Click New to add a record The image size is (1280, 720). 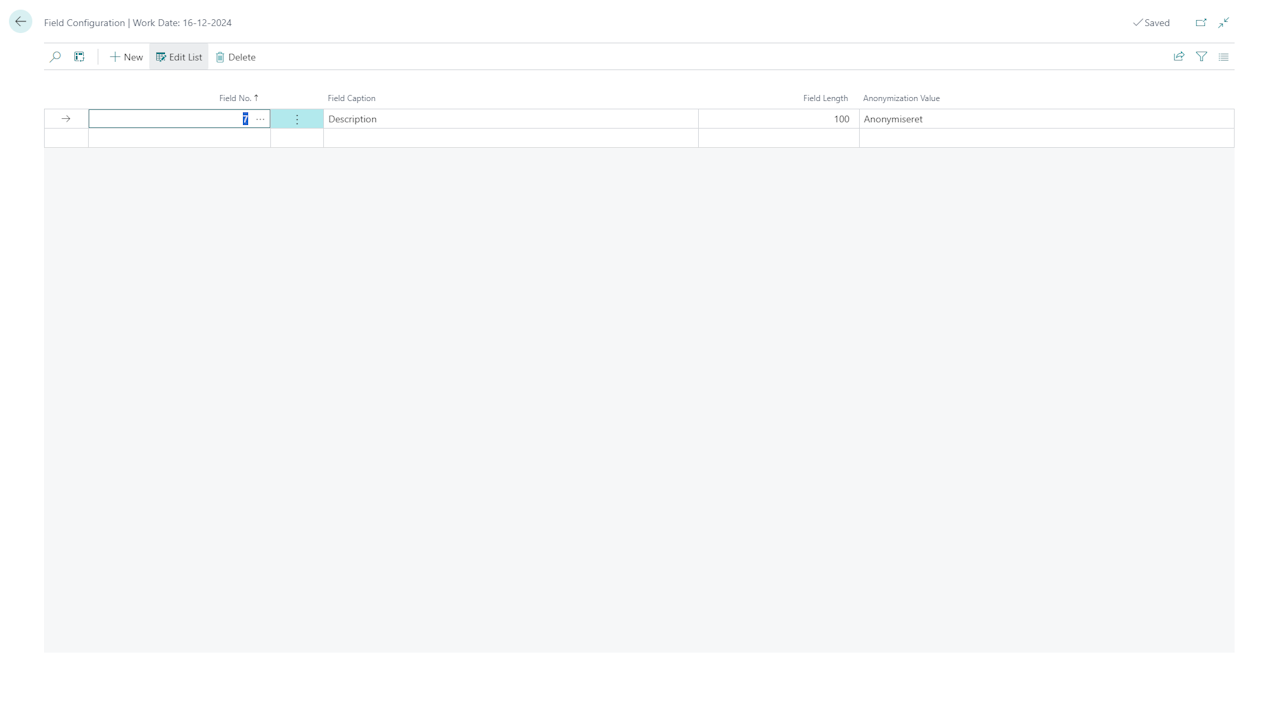coord(125,57)
